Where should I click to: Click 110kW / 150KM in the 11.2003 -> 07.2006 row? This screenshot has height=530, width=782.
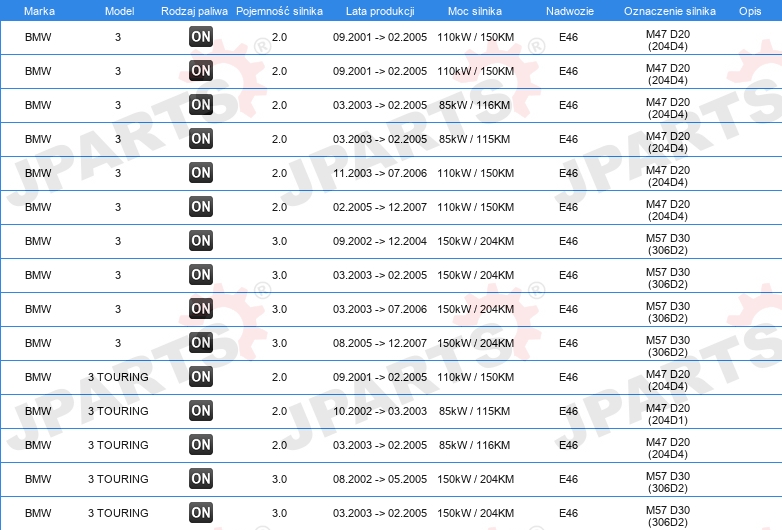[x=475, y=173]
